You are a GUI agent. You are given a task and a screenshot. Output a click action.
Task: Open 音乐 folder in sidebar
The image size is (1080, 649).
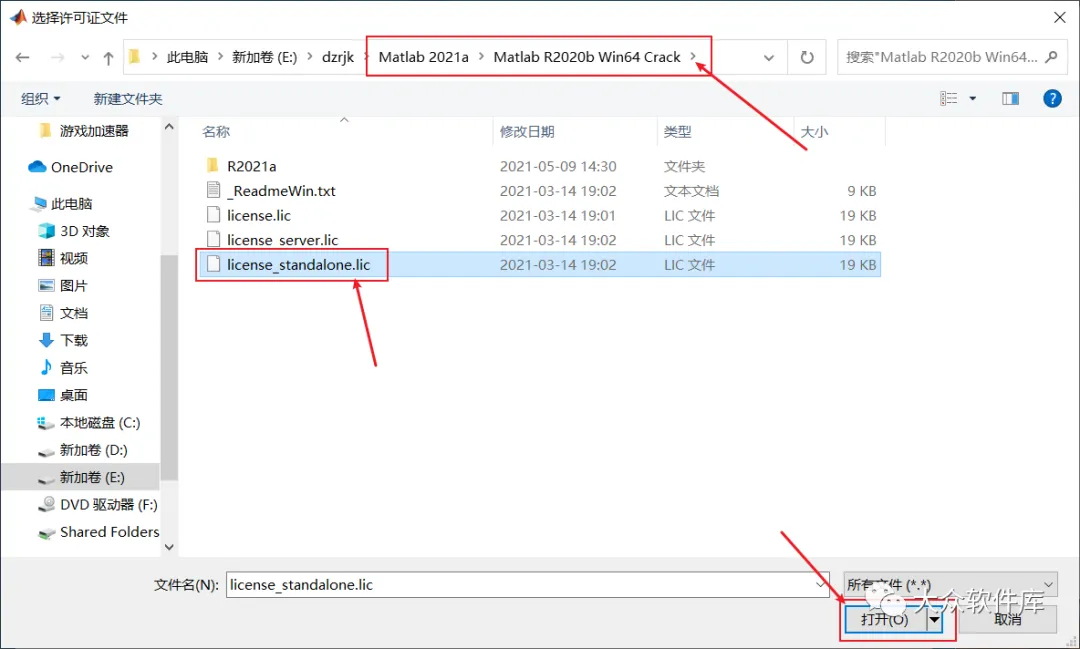coord(73,368)
